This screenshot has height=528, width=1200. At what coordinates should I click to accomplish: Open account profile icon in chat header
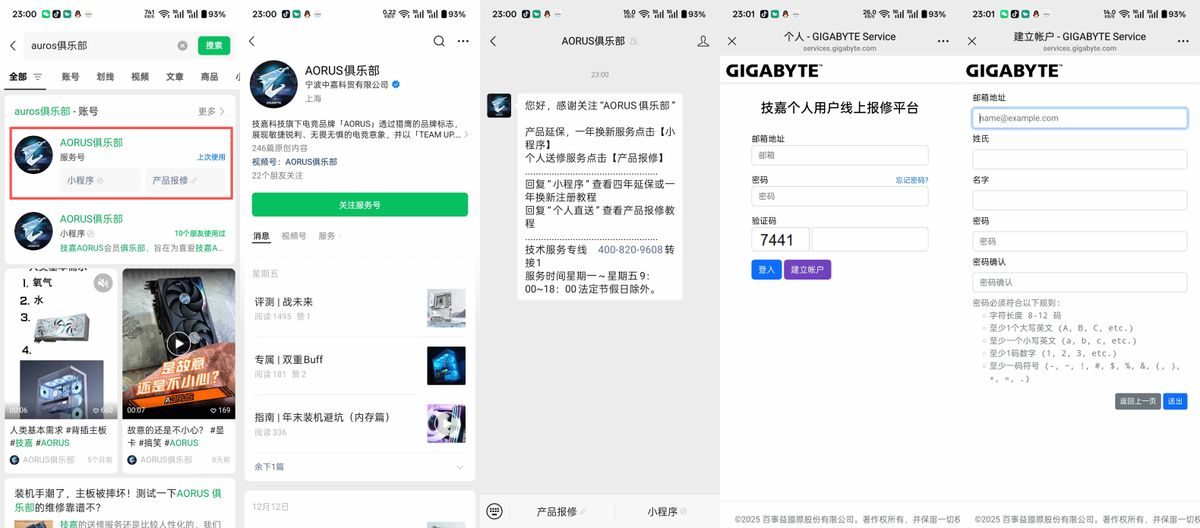pos(703,41)
